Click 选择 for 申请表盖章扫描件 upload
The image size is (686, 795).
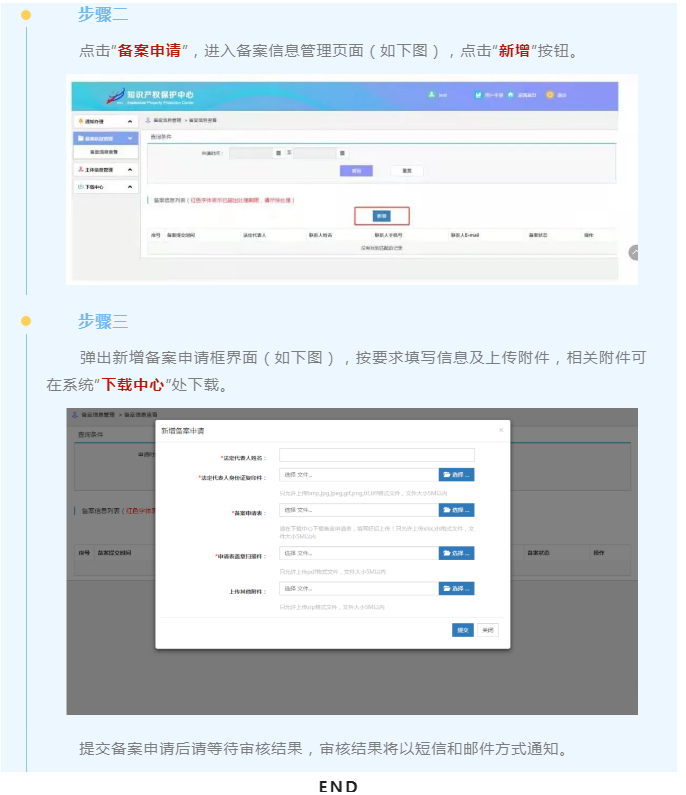(456, 553)
